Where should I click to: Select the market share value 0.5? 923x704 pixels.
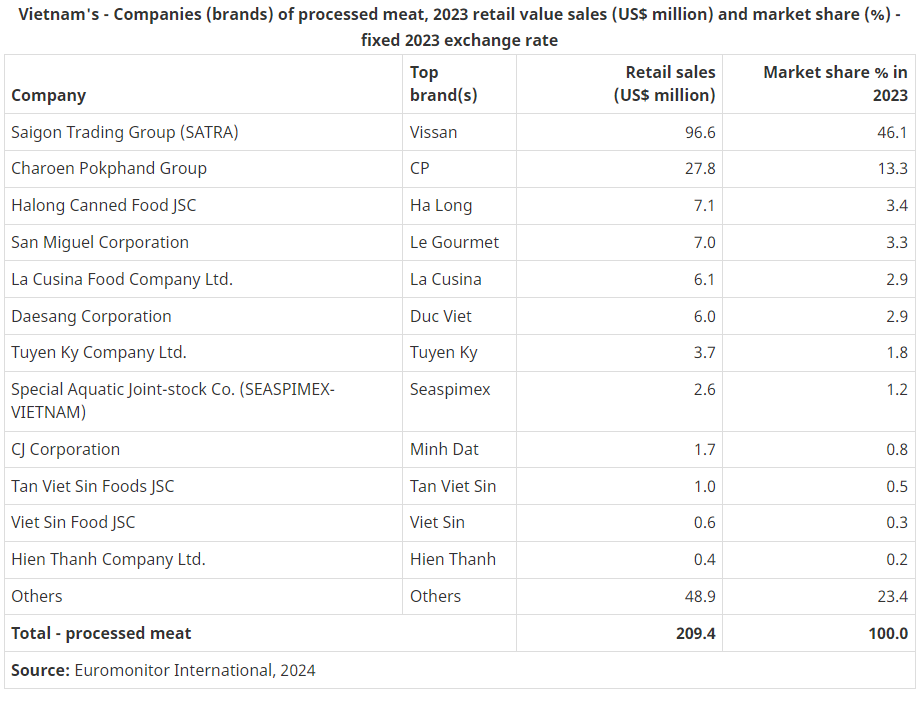pyautogui.click(x=897, y=487)
